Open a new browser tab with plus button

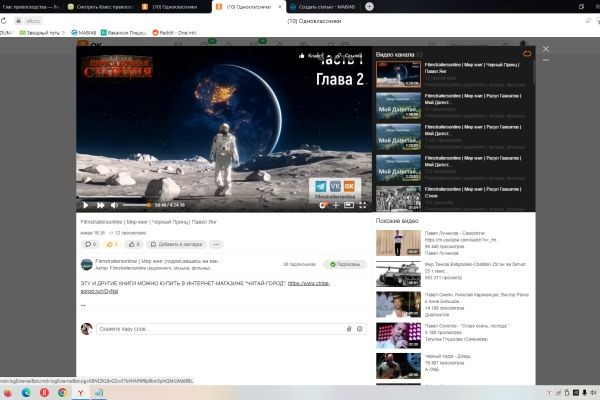click(x=369, y=7)
